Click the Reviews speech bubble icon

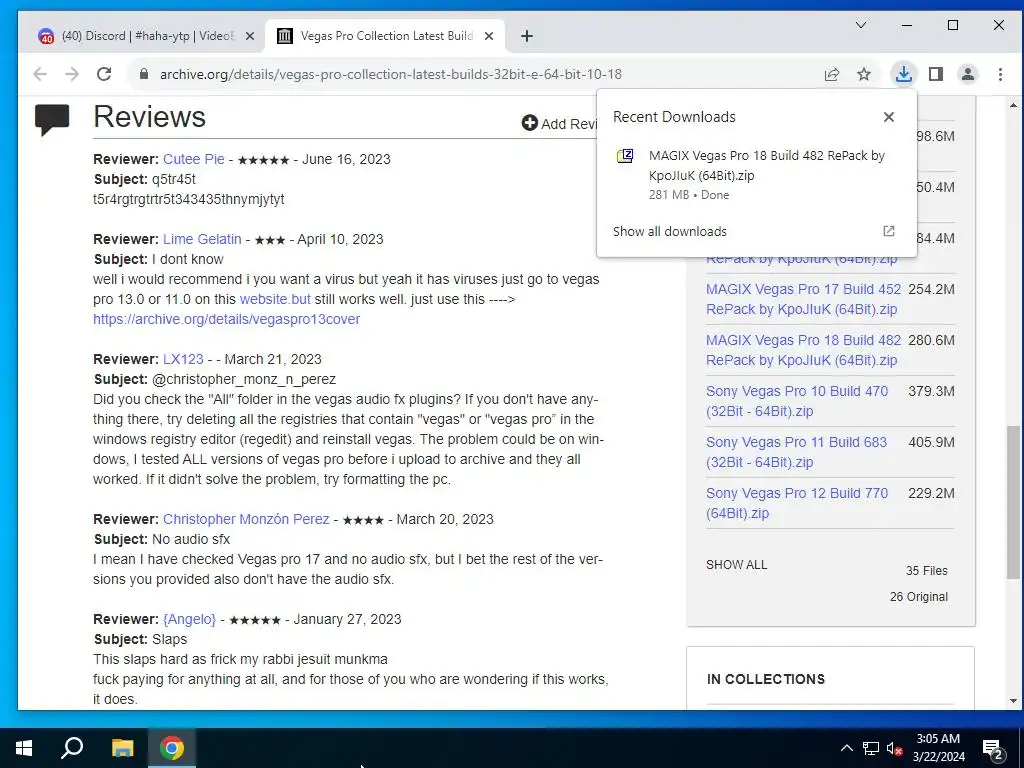[52, 119]
